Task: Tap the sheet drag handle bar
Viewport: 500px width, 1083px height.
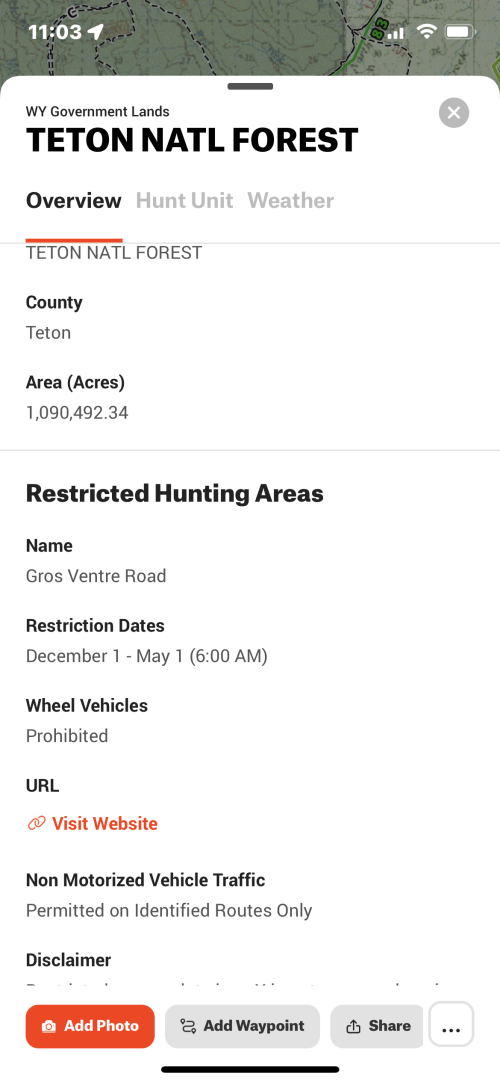Action: [x=250, y=86]
